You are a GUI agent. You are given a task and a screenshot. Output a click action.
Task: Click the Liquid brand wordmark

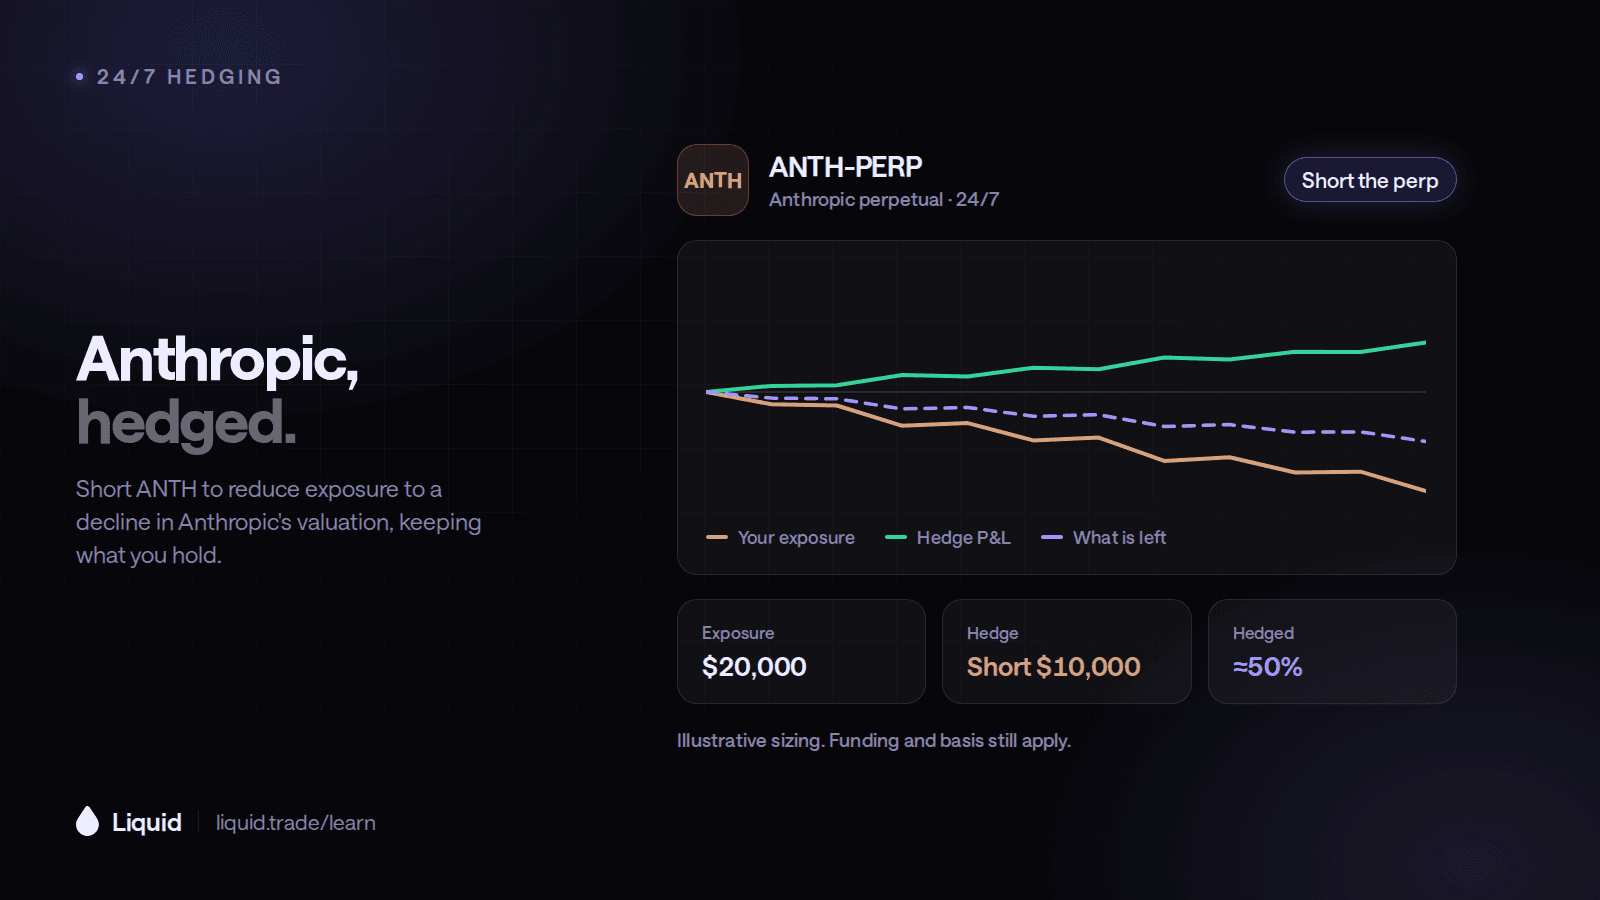(147, 822)
